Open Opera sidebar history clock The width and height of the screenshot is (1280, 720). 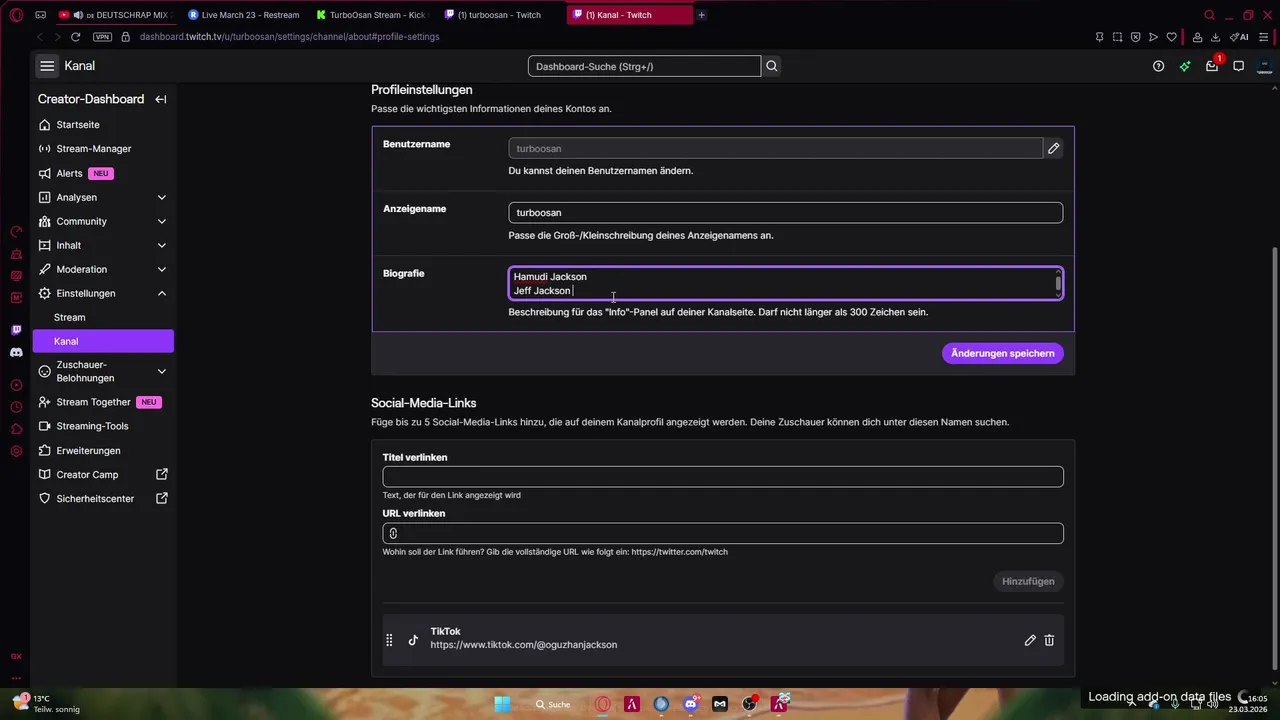(x=16, y=407)
